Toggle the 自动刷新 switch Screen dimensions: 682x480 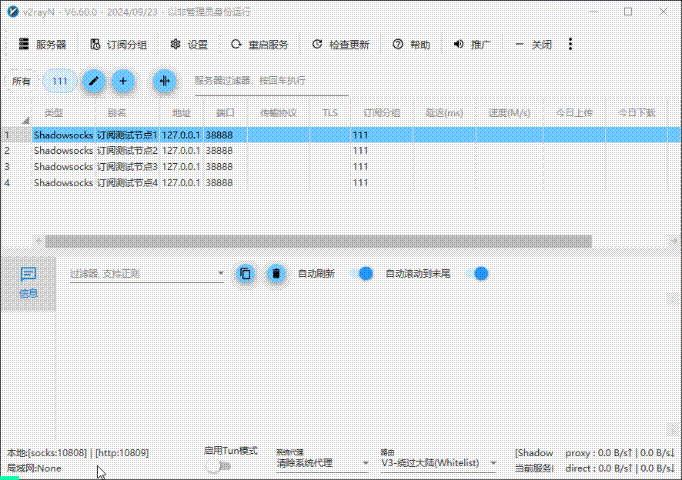[361, 273]
